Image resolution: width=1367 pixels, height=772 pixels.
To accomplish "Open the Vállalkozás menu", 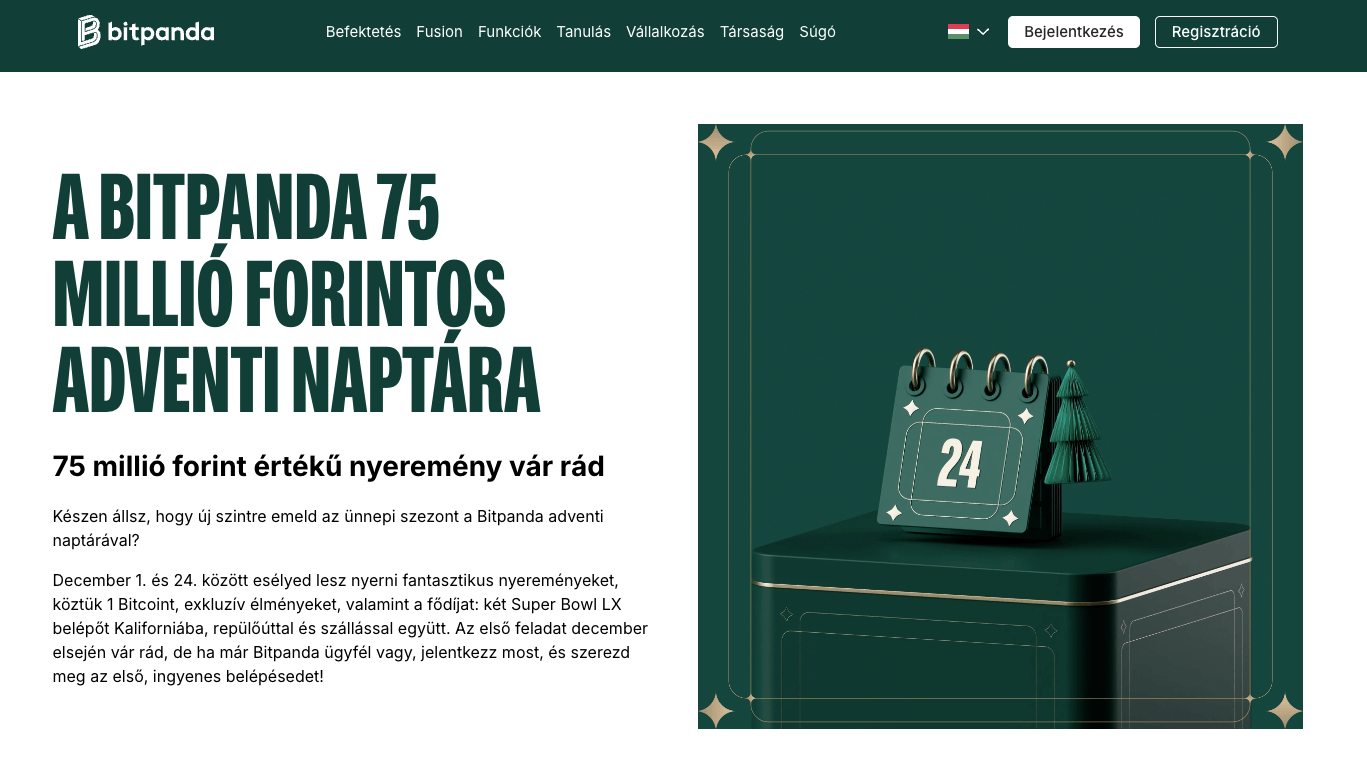I will click(x=665, y=31).
